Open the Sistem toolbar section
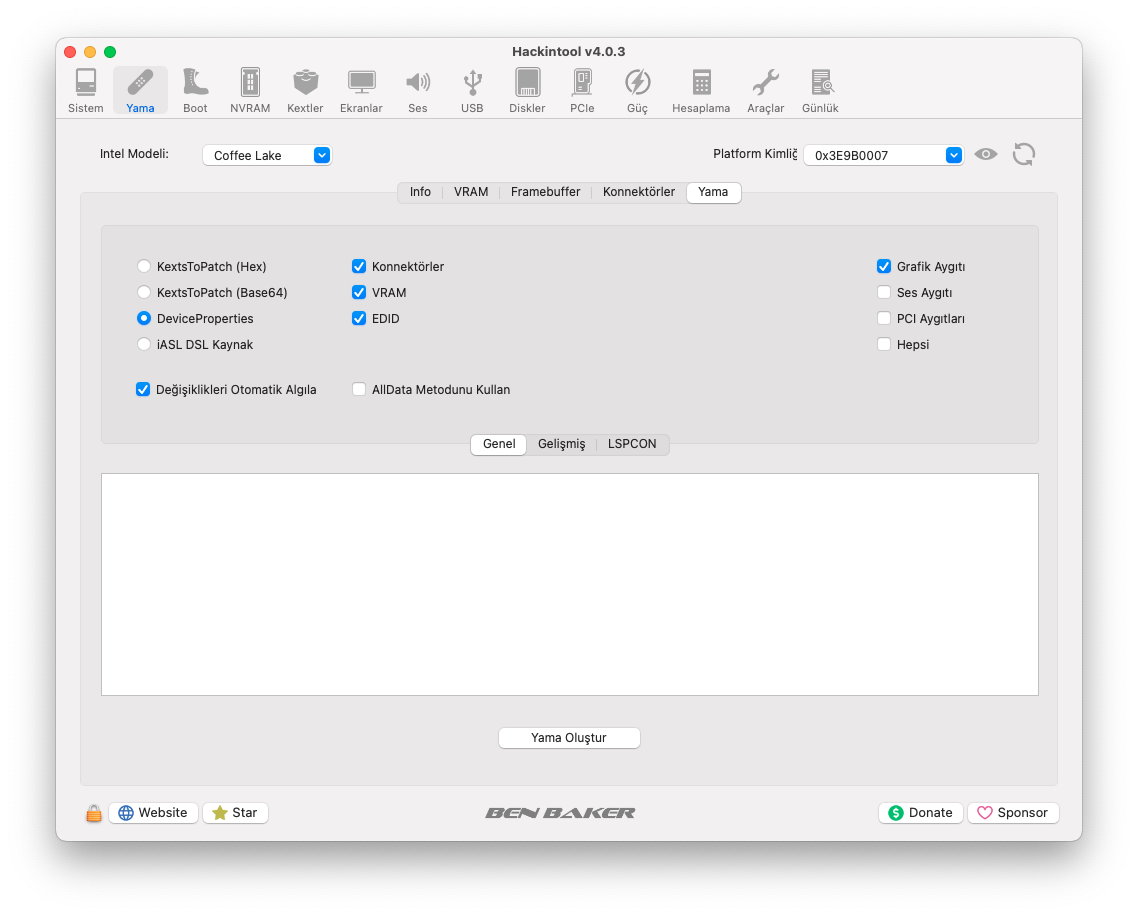 click(x=86, y=90)
